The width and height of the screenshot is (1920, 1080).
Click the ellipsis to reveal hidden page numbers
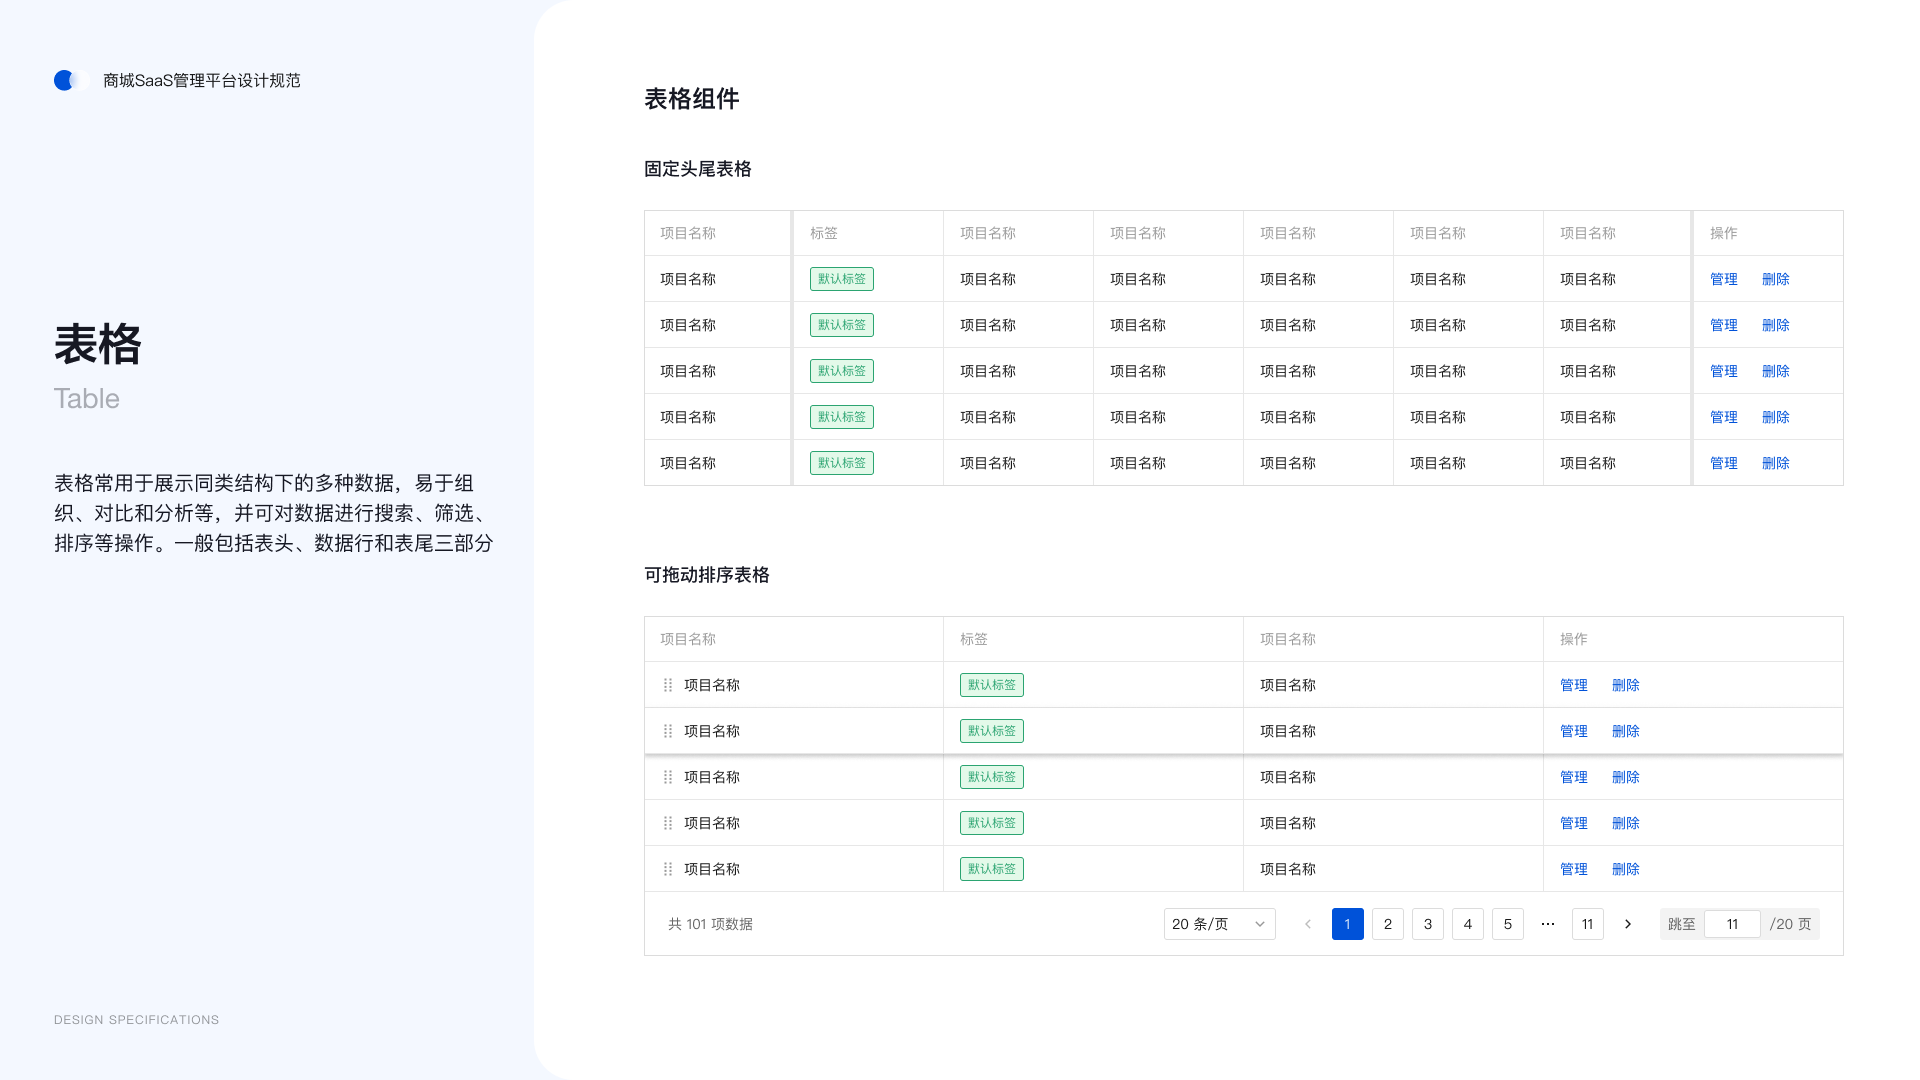[x=1548, y=924]
